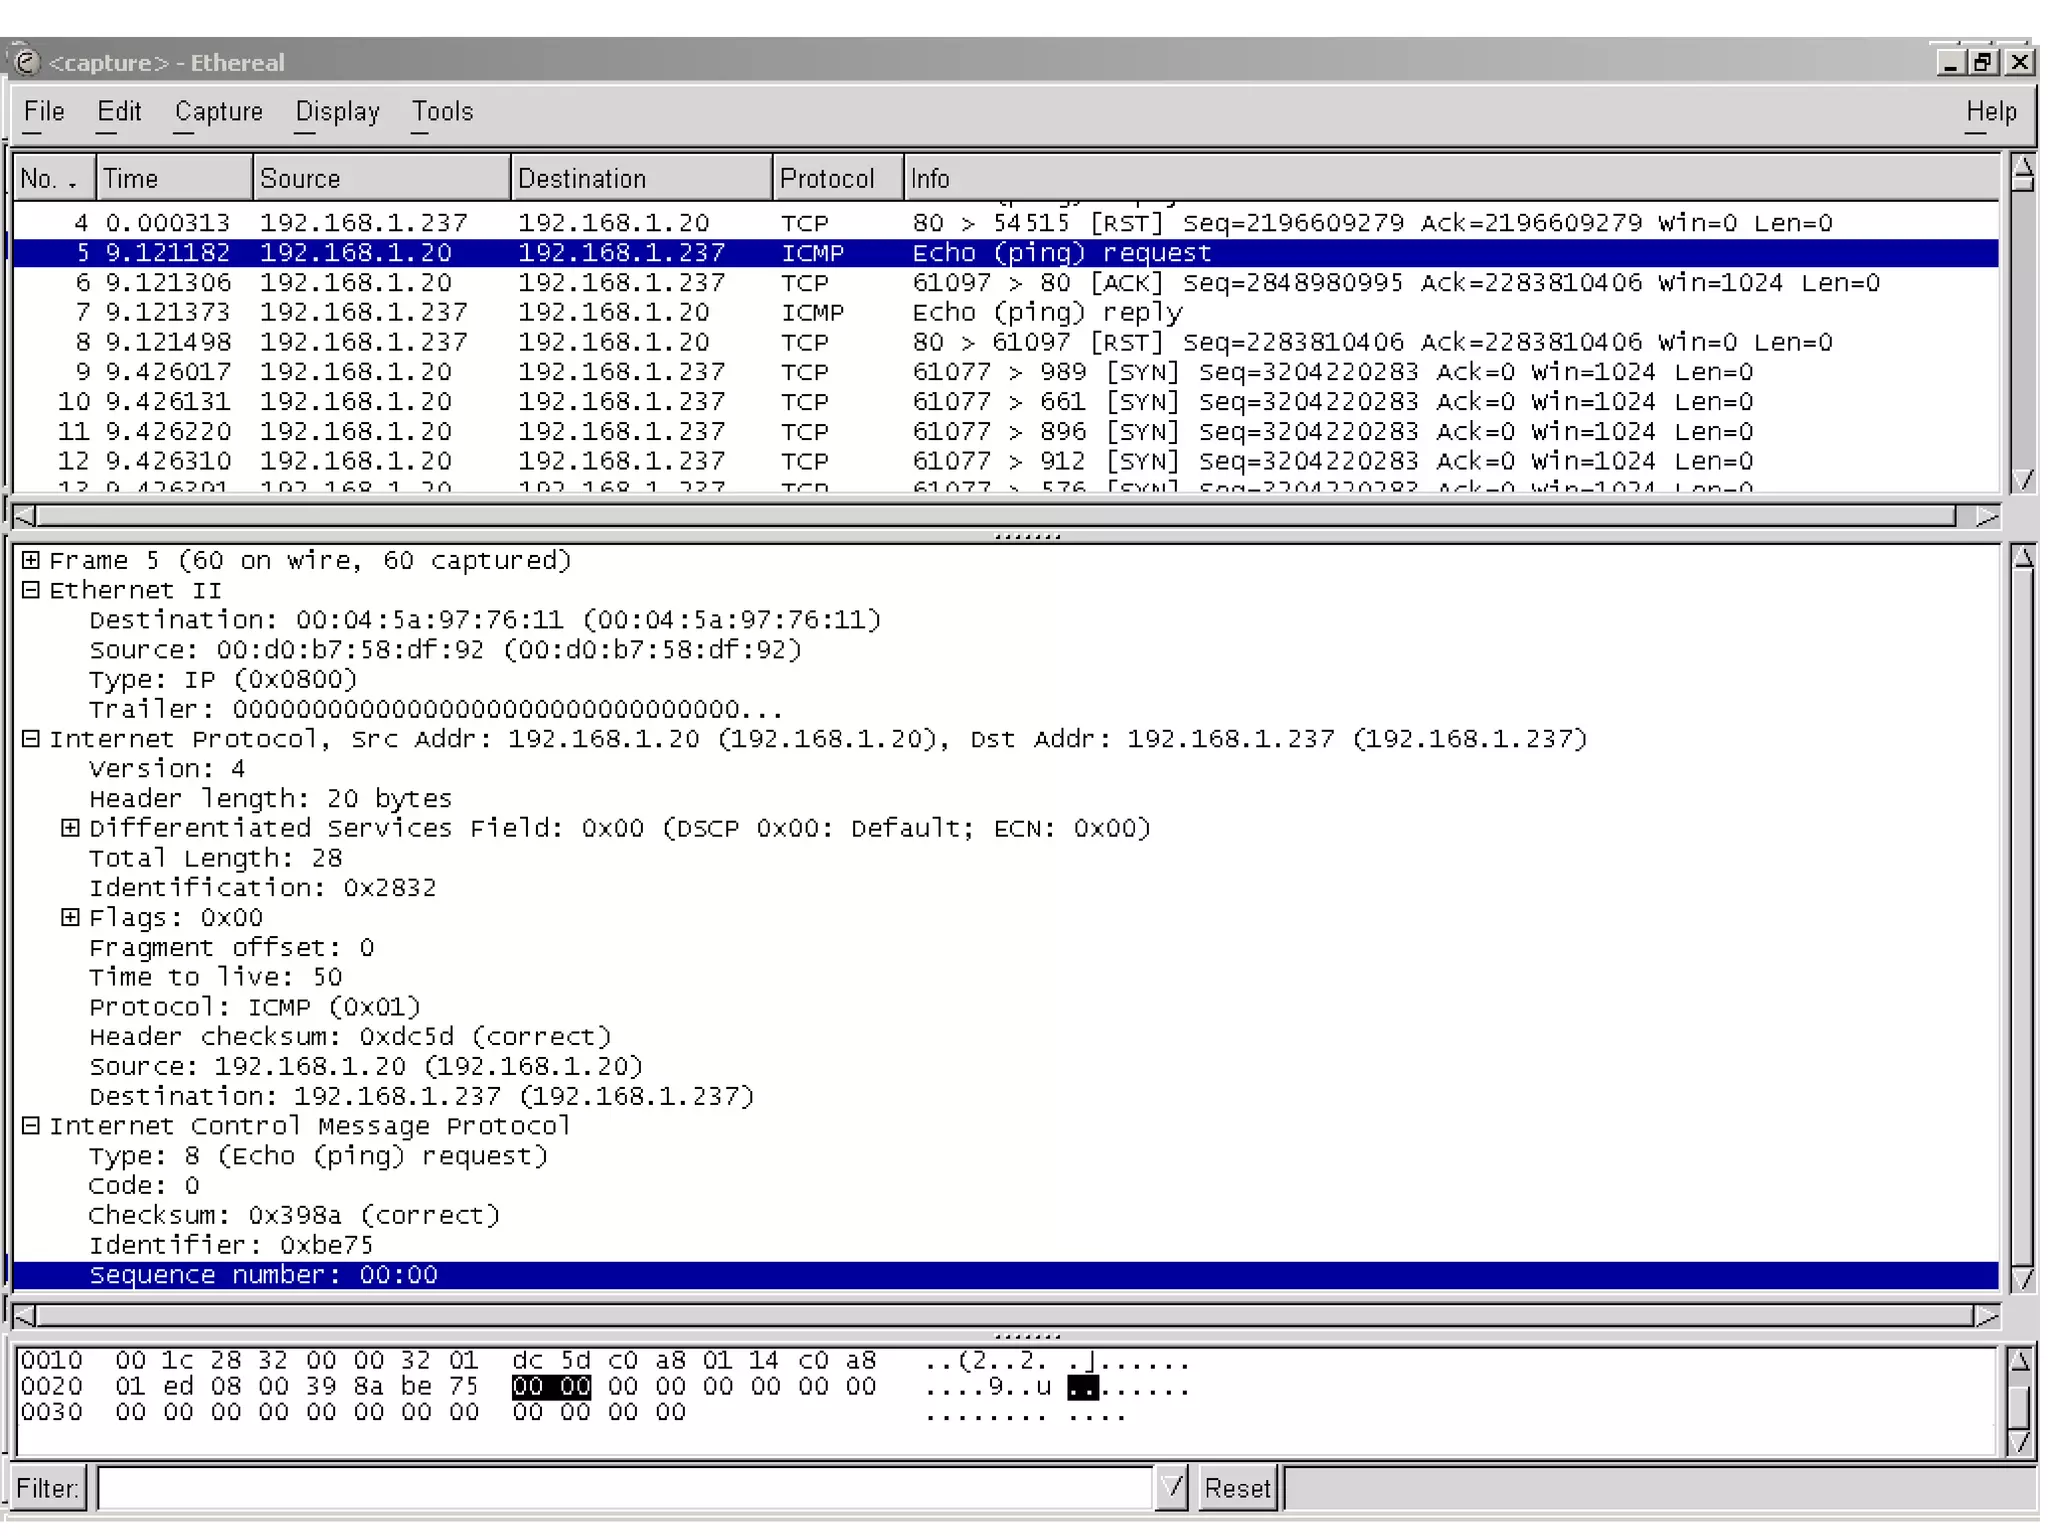Click the Filter: button
The height and width of the screenshot is (1536, 2048).
[x=47, y=1488]
